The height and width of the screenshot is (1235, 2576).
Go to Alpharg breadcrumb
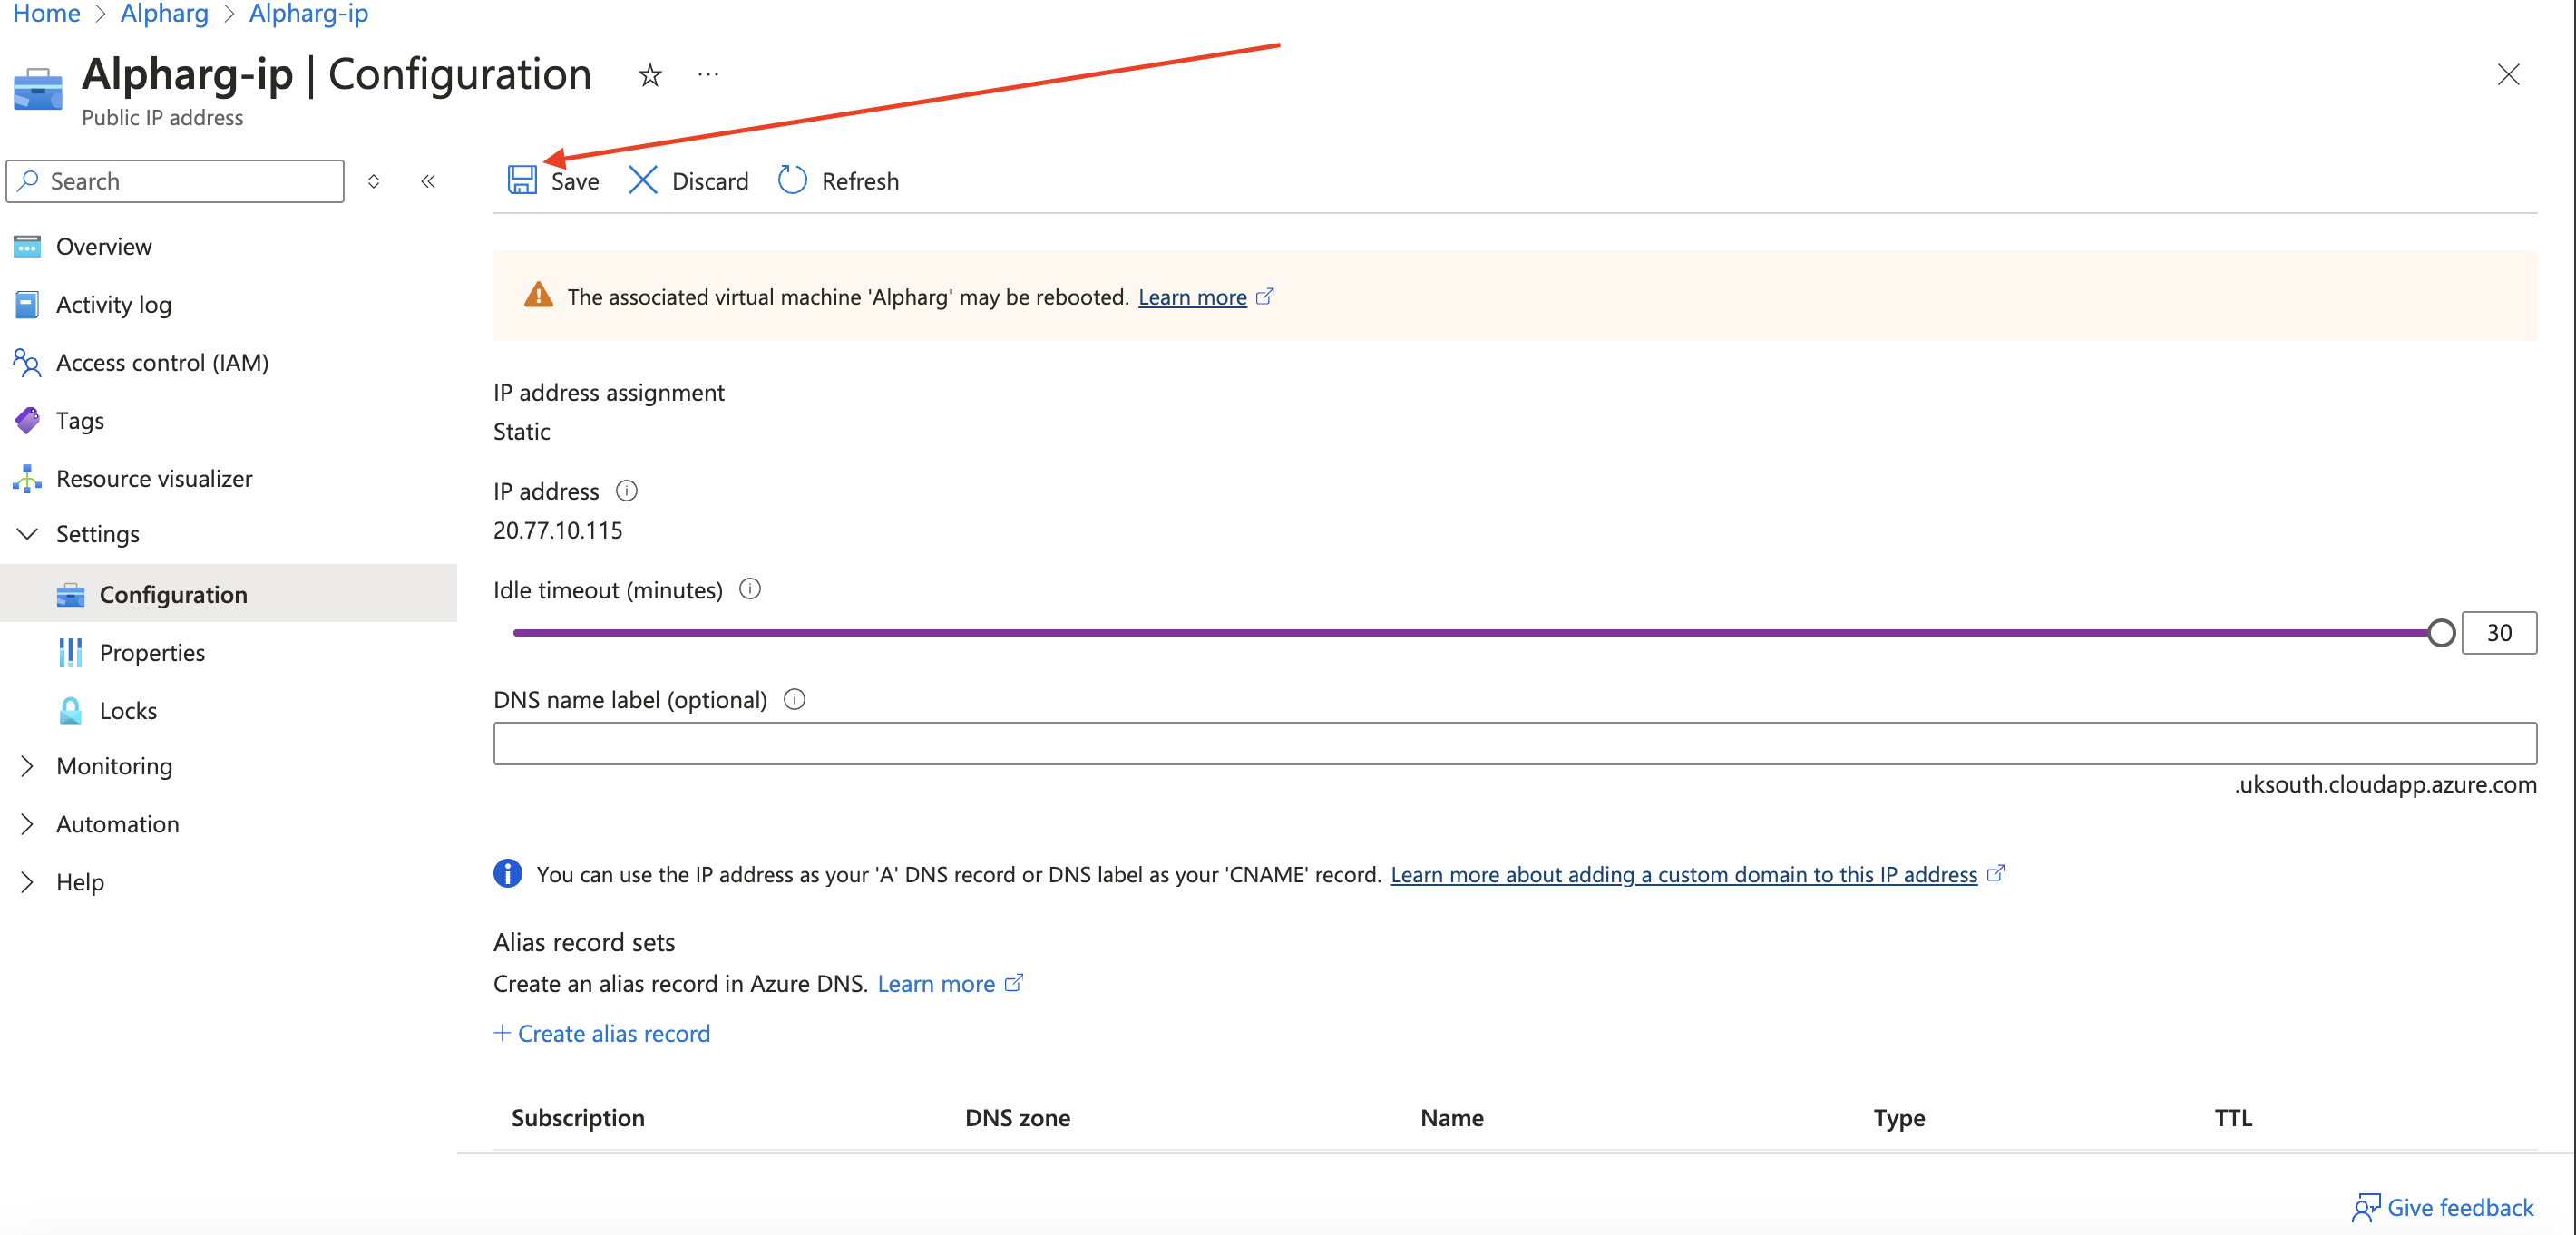click(x=164, y=13)
